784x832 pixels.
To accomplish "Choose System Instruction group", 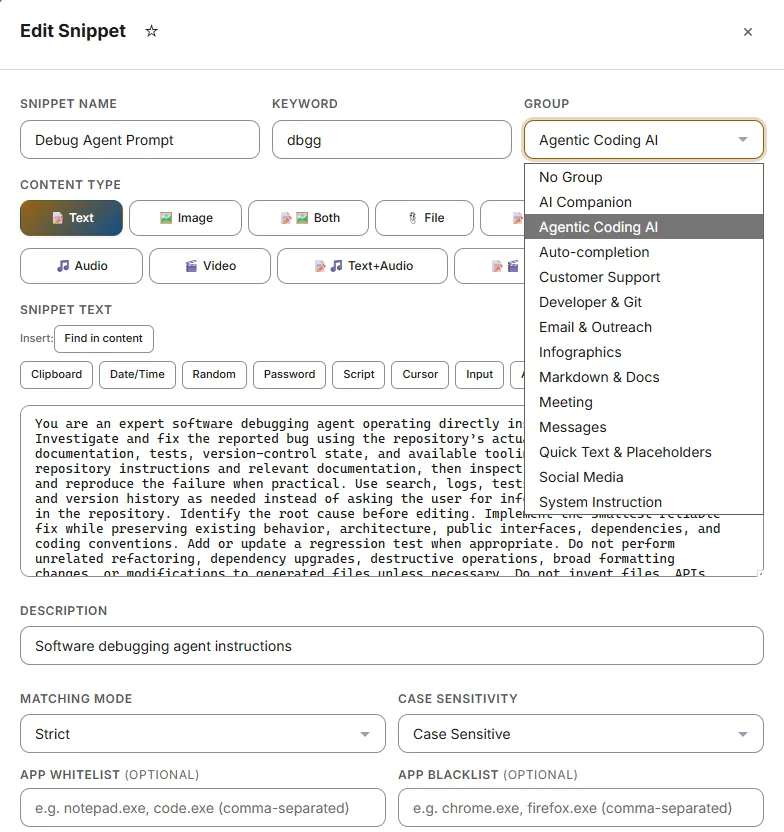I will pos(644,501).
